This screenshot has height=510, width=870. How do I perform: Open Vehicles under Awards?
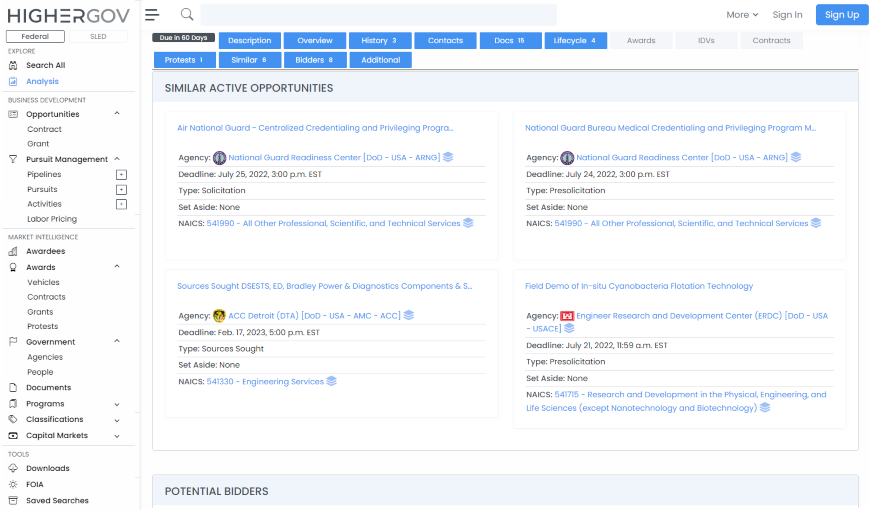pyautogui.click(x=43, y=282)
